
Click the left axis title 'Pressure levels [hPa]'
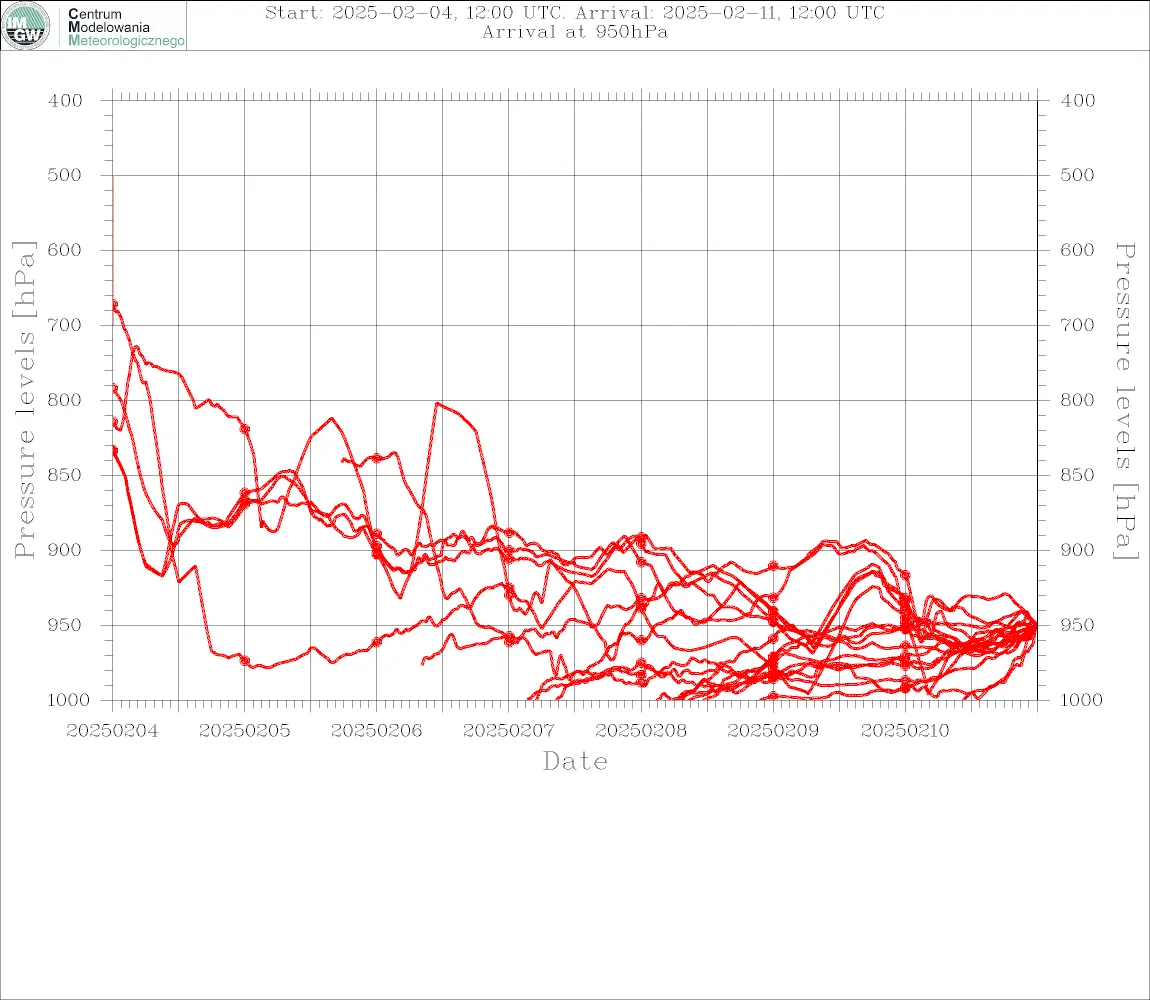(24, 400)
